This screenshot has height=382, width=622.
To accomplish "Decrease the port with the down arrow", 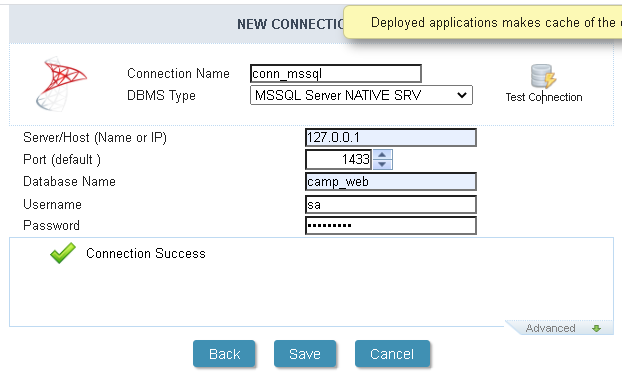I will click(382, 164).
